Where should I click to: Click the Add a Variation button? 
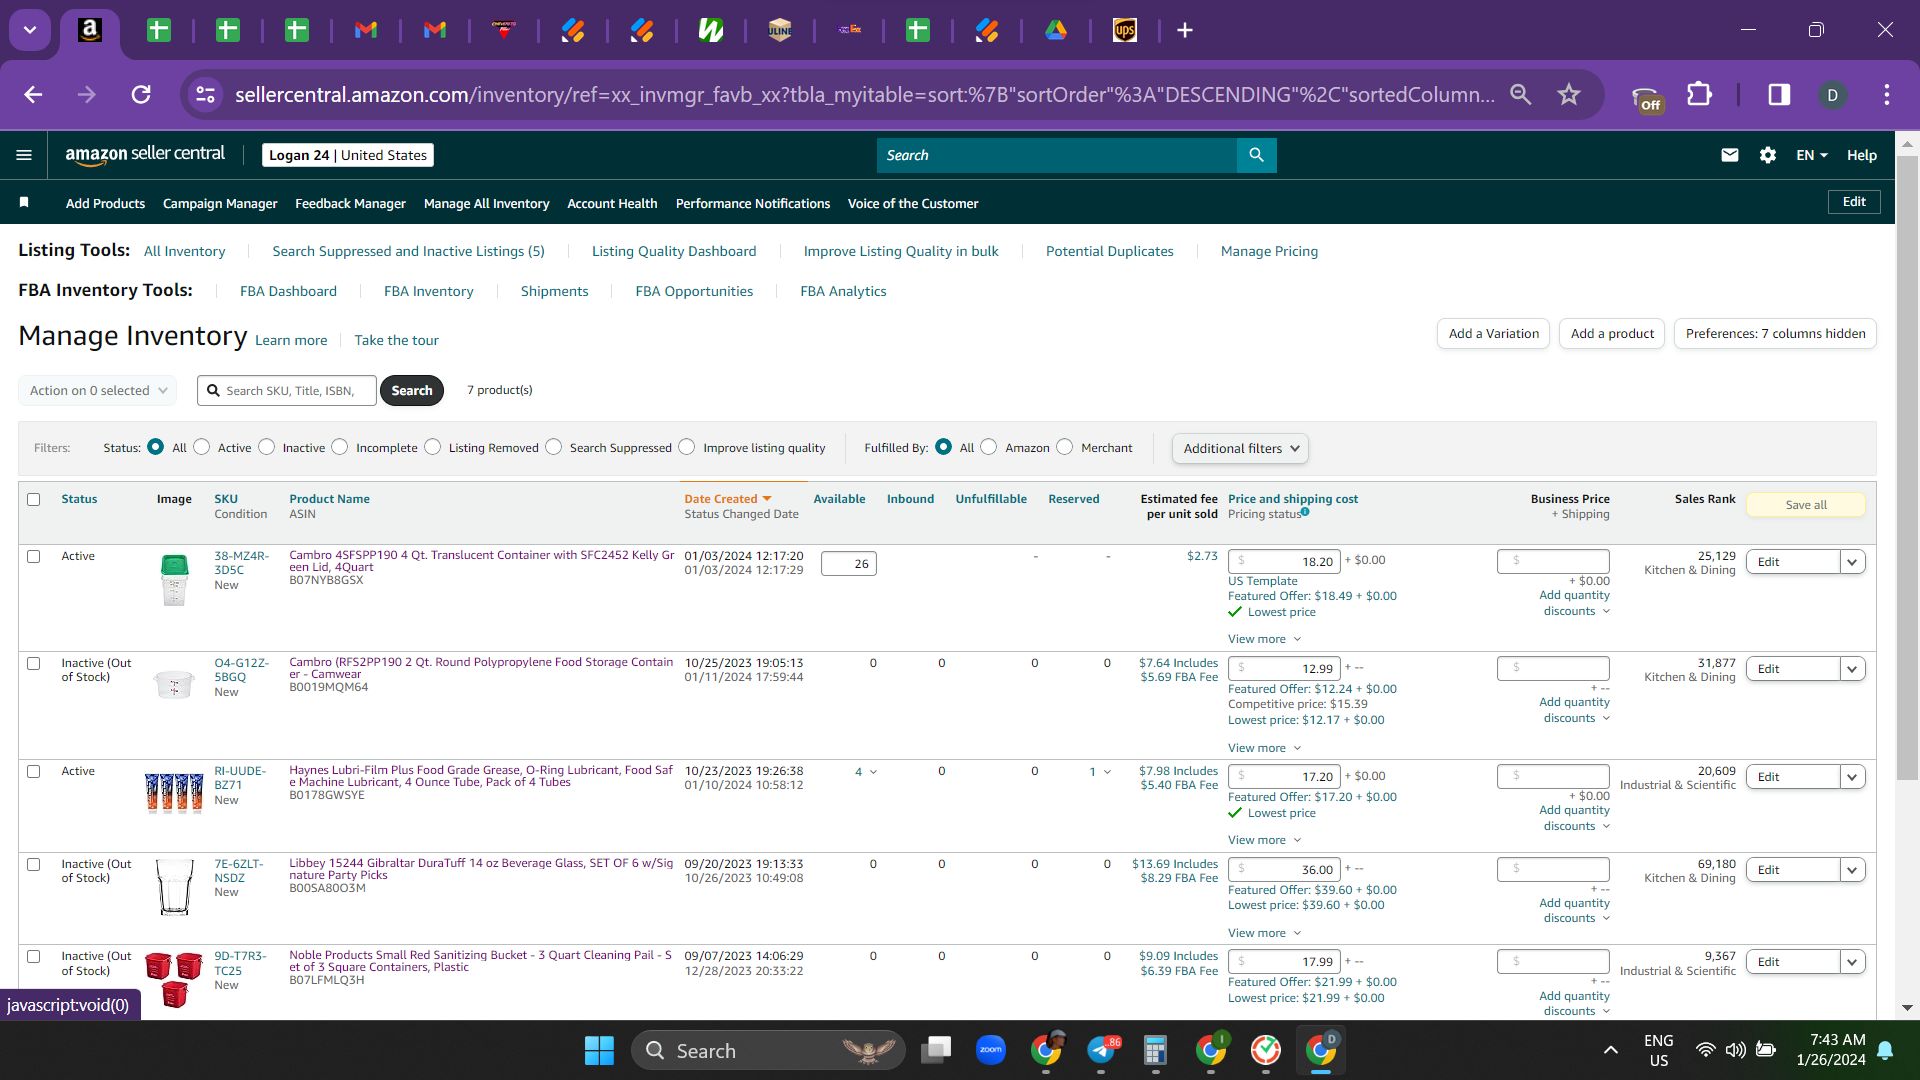tap(1494, 333)
